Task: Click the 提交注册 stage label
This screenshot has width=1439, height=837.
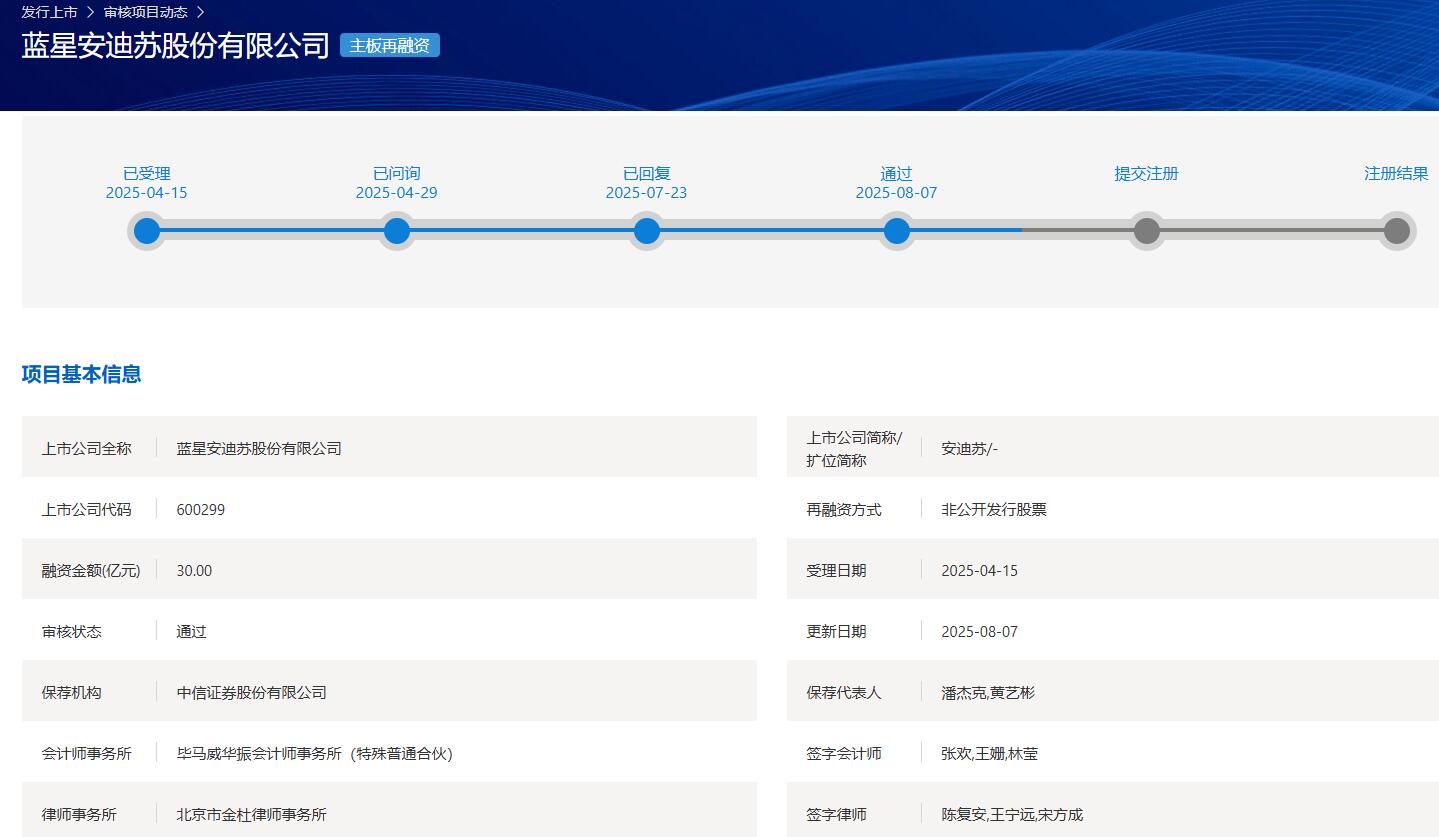Action: coord(1146,173)
